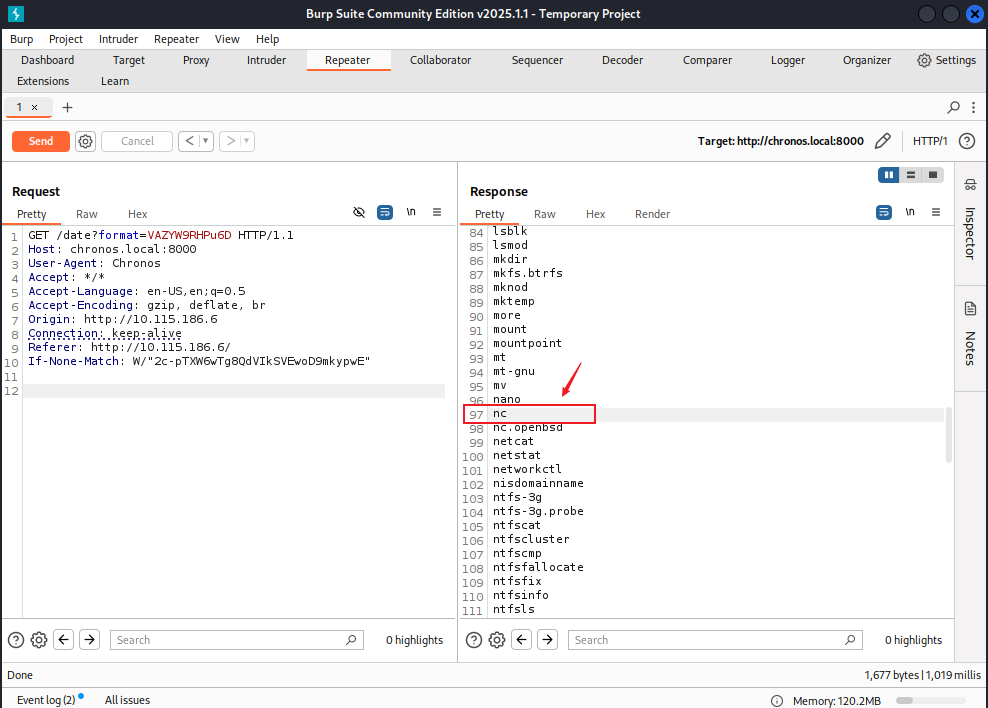
Task: Open the View menu
Action: coord(227,39)
